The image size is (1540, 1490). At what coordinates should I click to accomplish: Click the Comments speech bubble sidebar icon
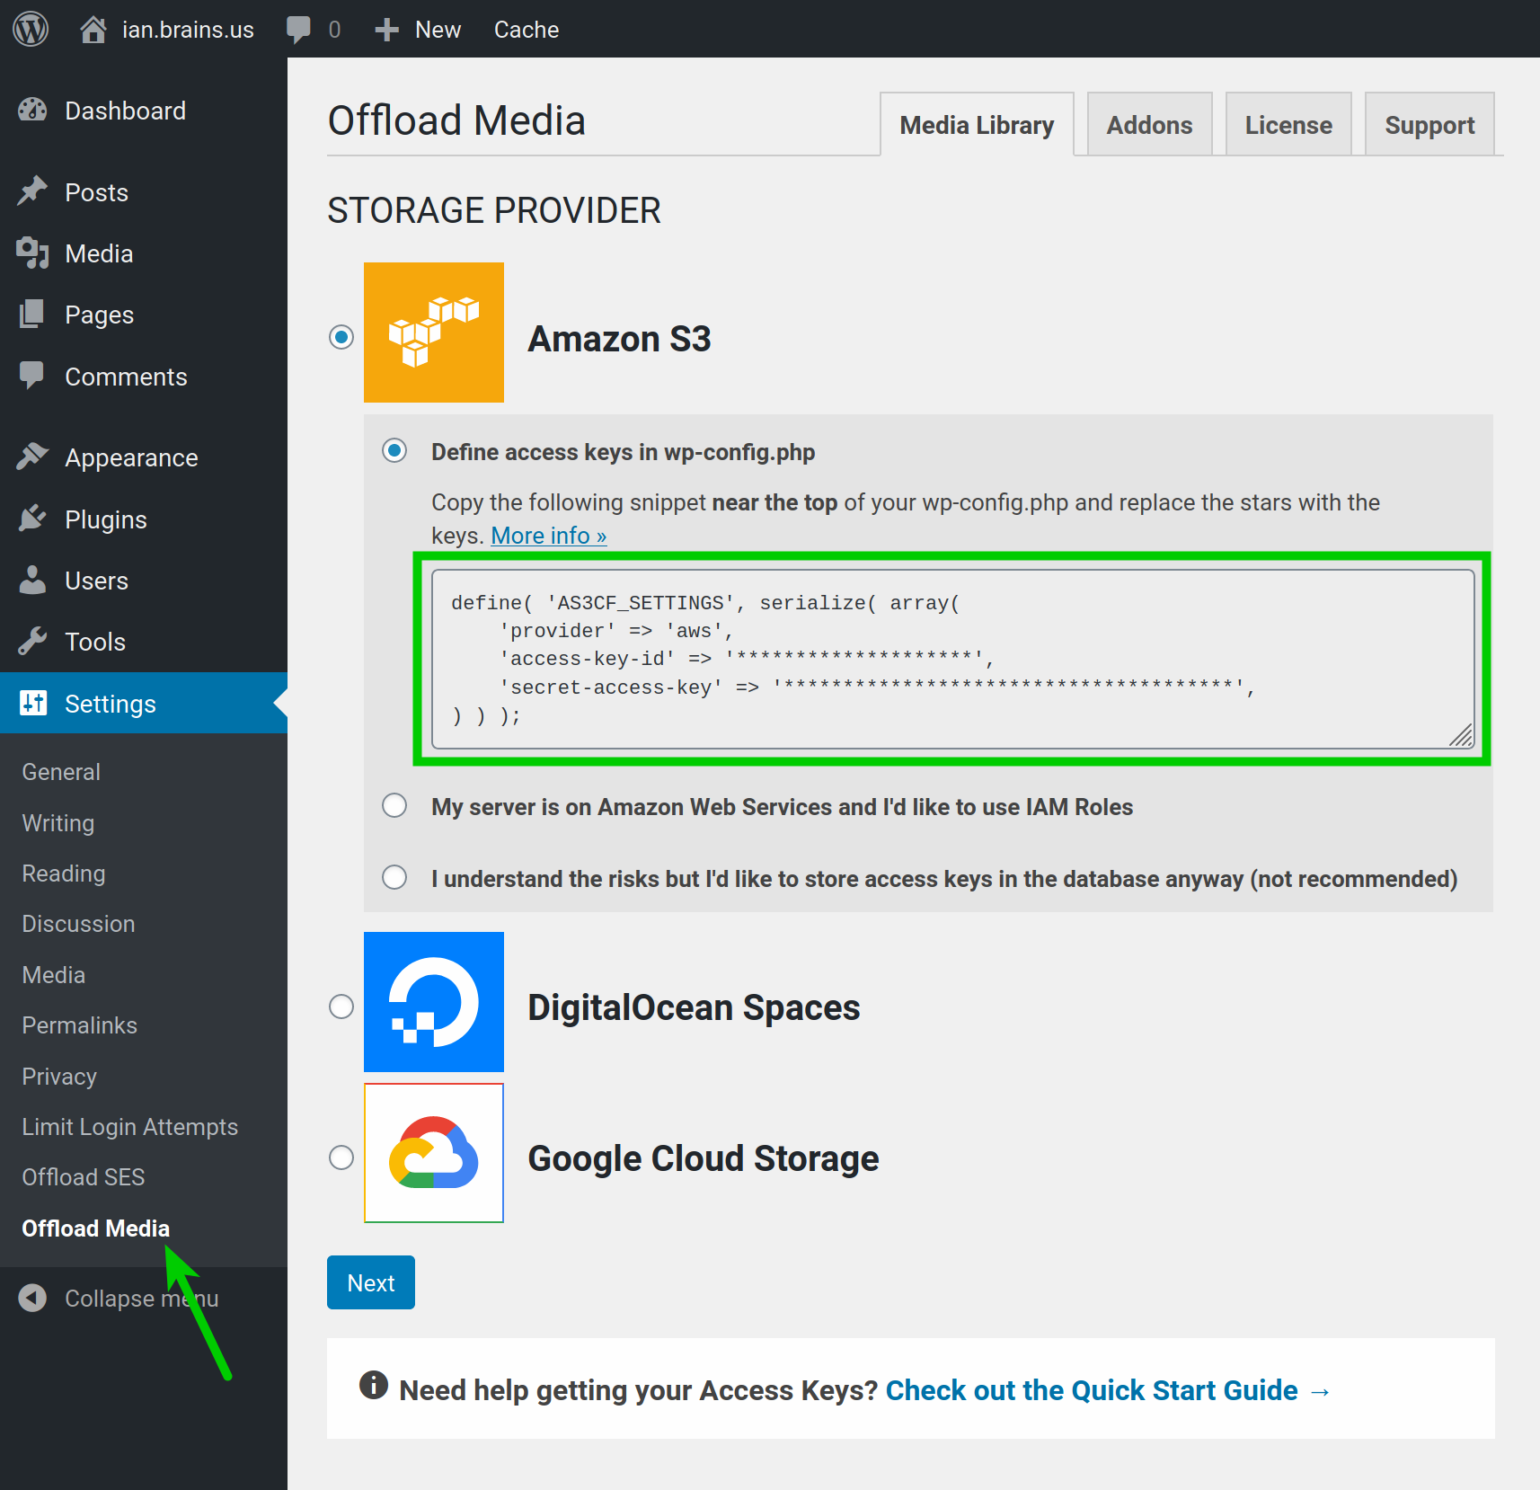tap(32, 376)
